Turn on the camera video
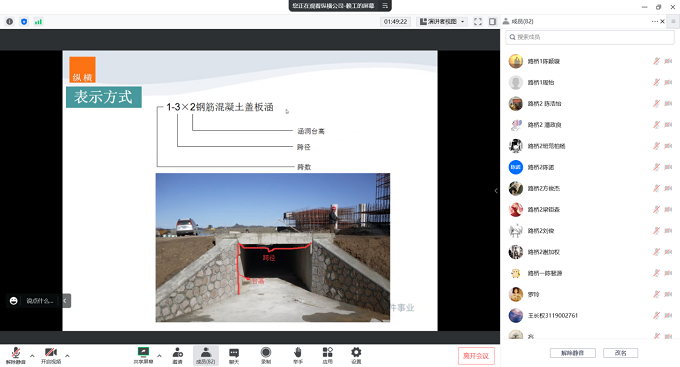Screen dimensions: 680x367 coord(51,355)
